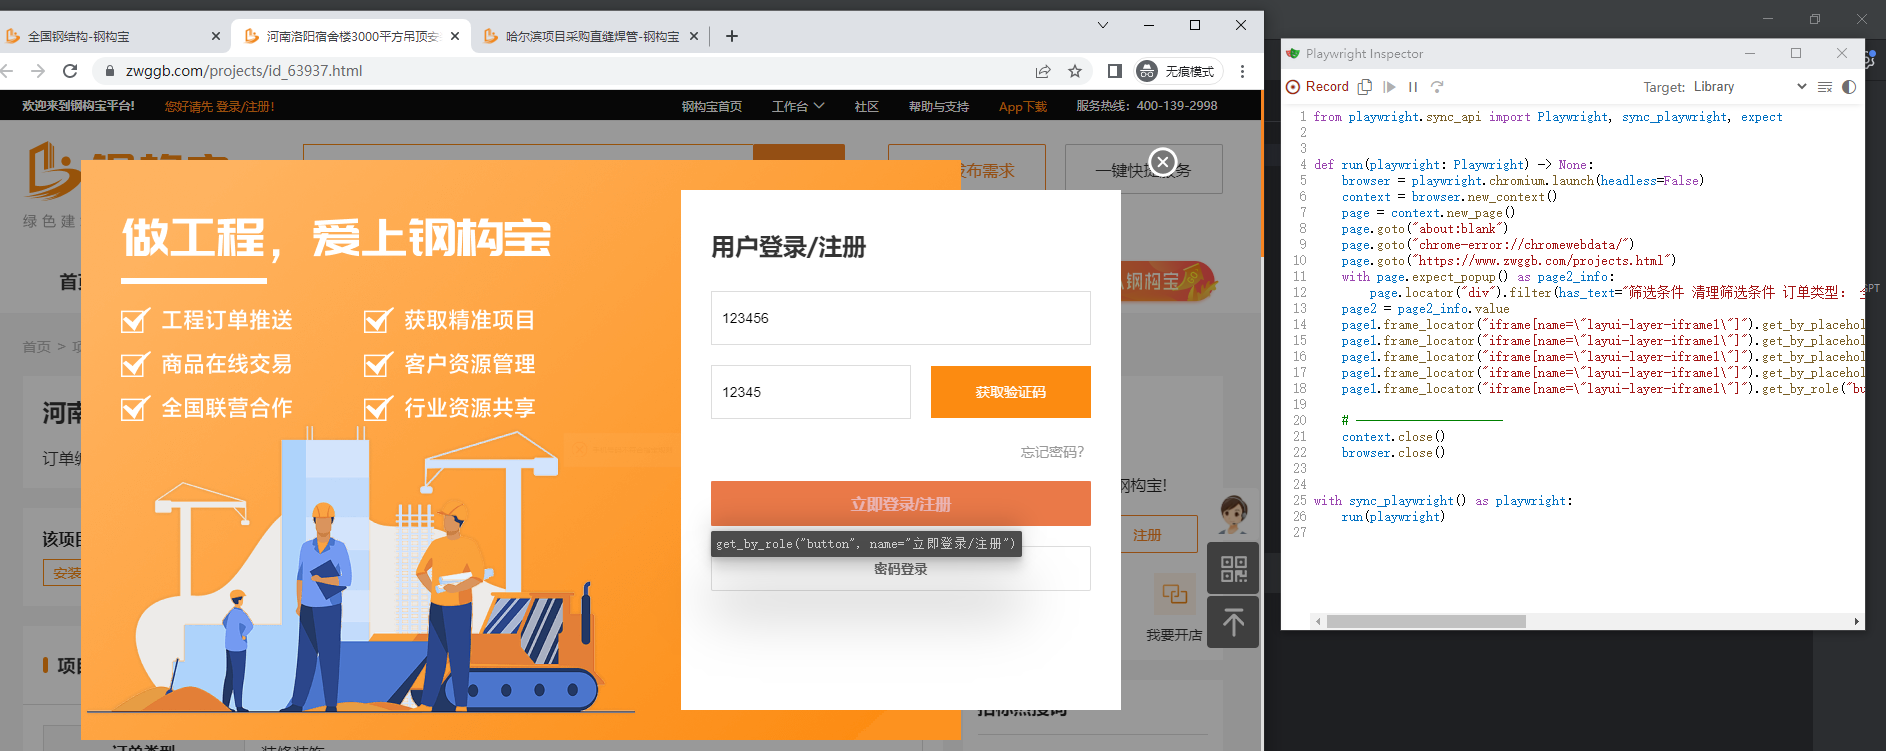
Task: Click 忘记密码? link
Action: click(1052, 452)
